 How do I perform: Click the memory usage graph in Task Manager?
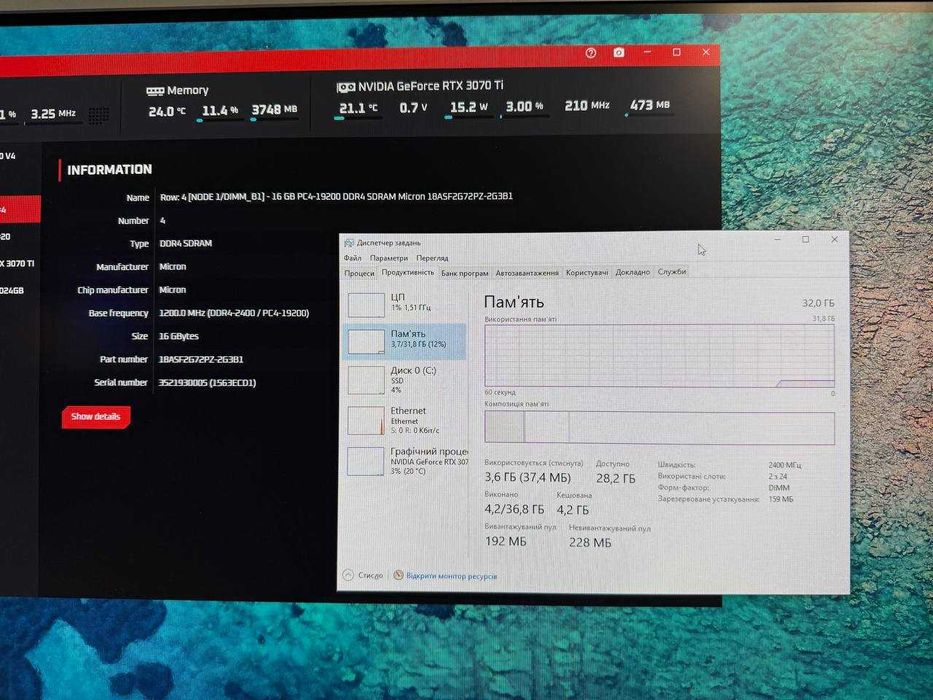[659, 355]
